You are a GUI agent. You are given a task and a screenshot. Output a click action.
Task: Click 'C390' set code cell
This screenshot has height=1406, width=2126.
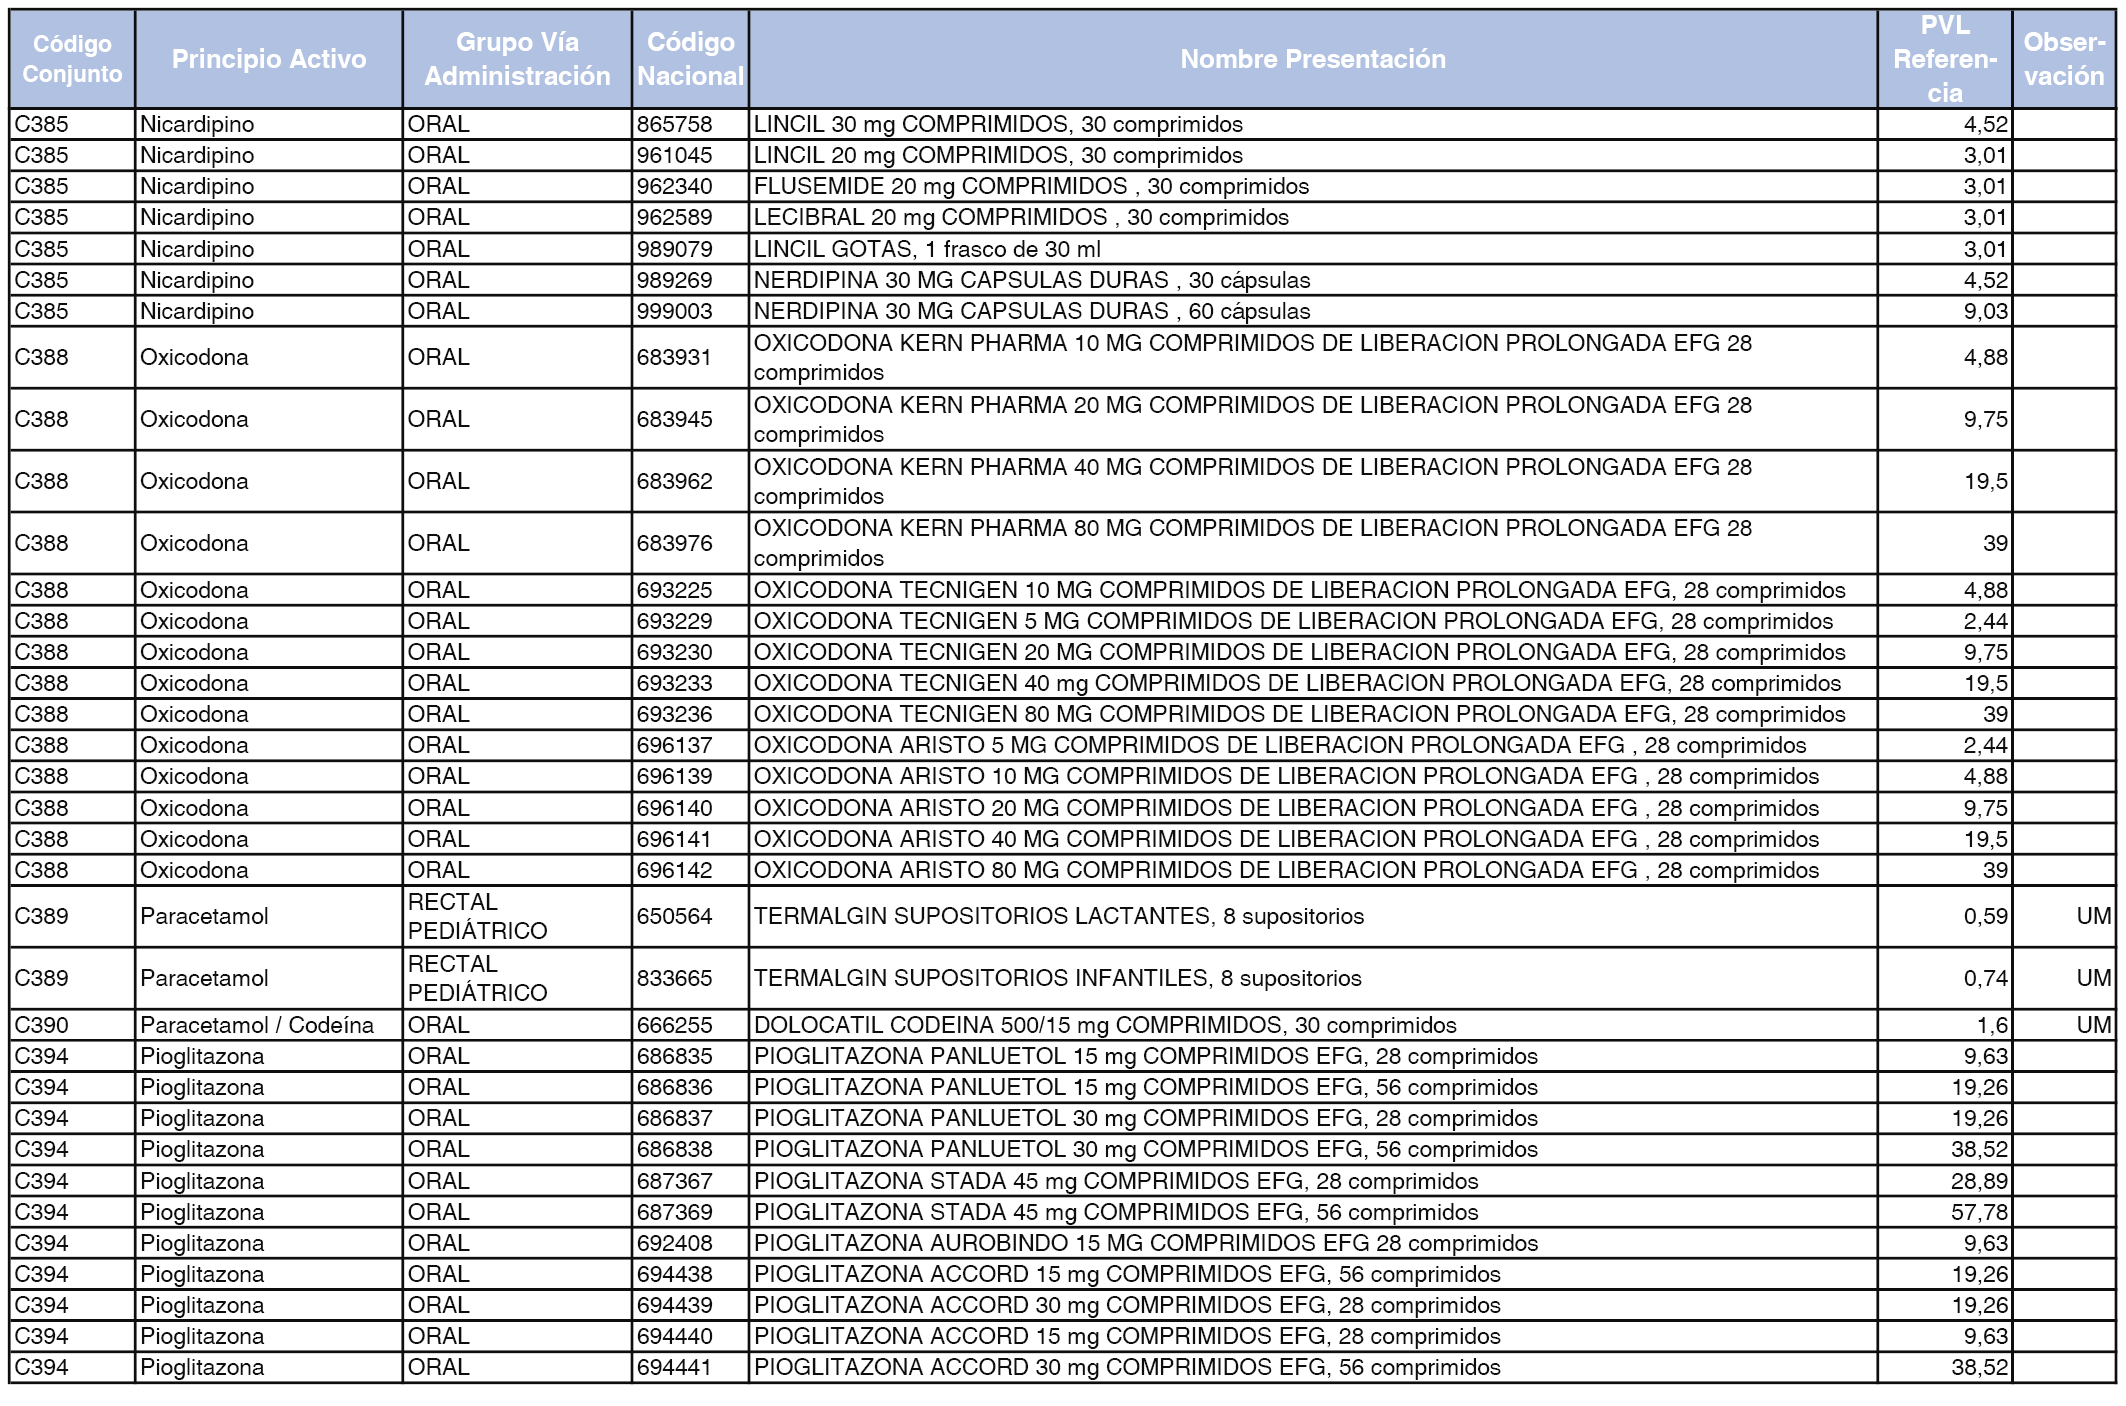pyautogui.click(x=72, y=1025)
